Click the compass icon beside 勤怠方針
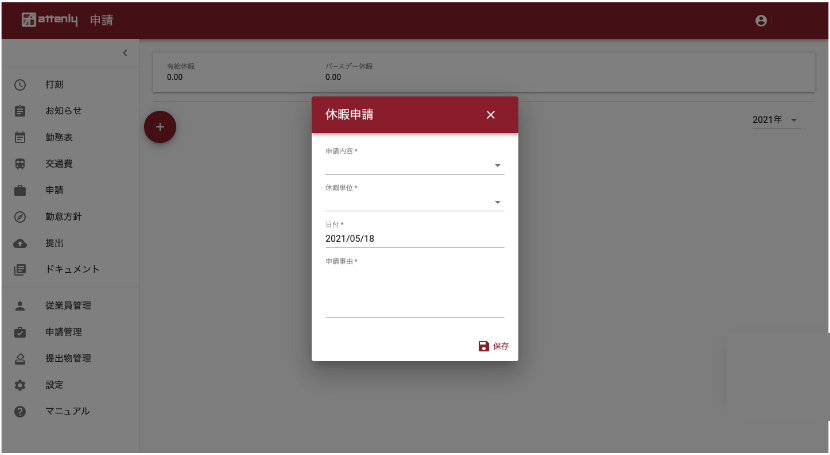Screen dimensions: 830x455 pyautogui.click(x=20, y=217)
